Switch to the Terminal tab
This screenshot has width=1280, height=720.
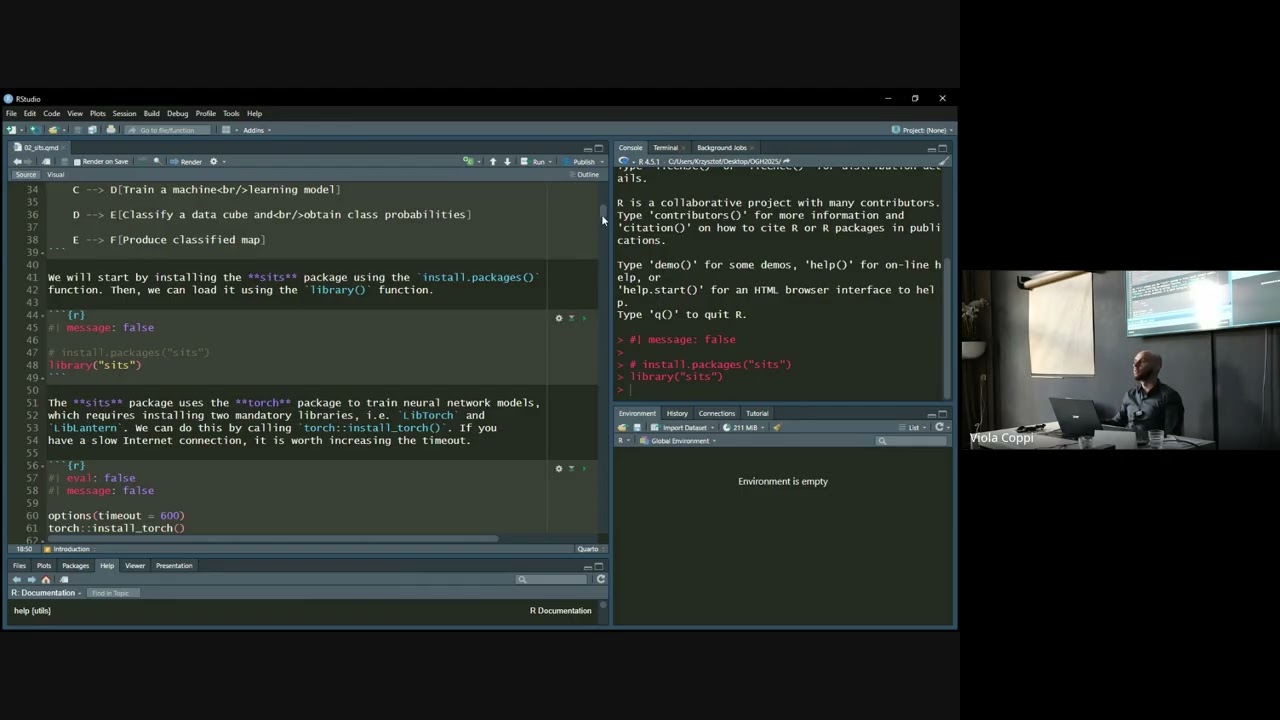pyautogui.click(x=665, y=148)
